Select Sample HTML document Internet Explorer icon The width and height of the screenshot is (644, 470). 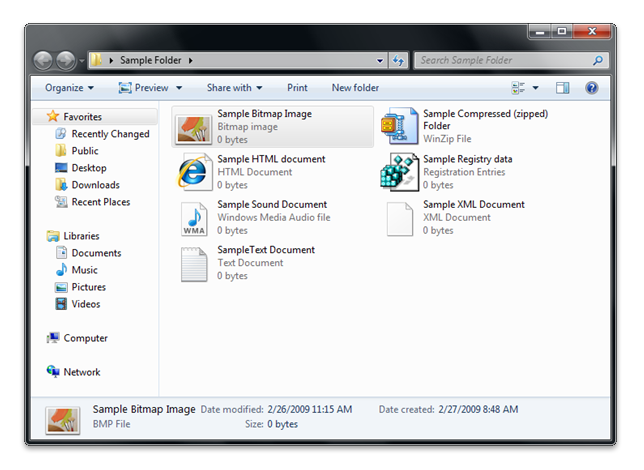coord(193,173)
